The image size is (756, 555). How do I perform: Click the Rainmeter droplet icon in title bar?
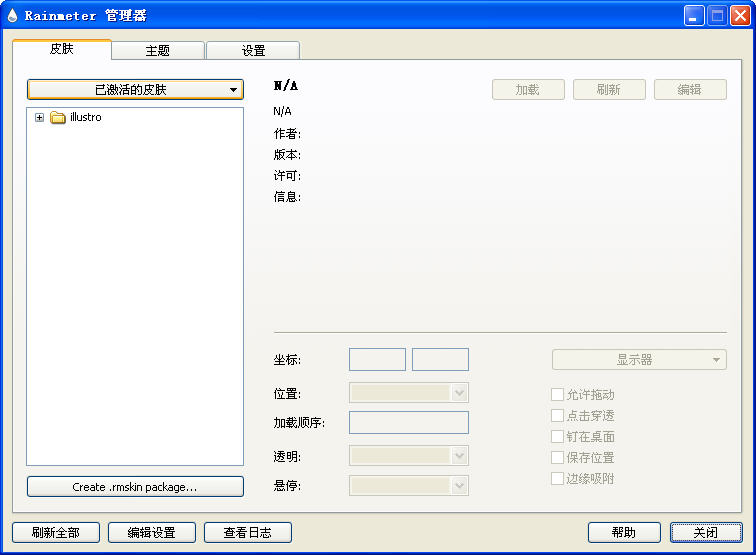click(x=13, y=15)
